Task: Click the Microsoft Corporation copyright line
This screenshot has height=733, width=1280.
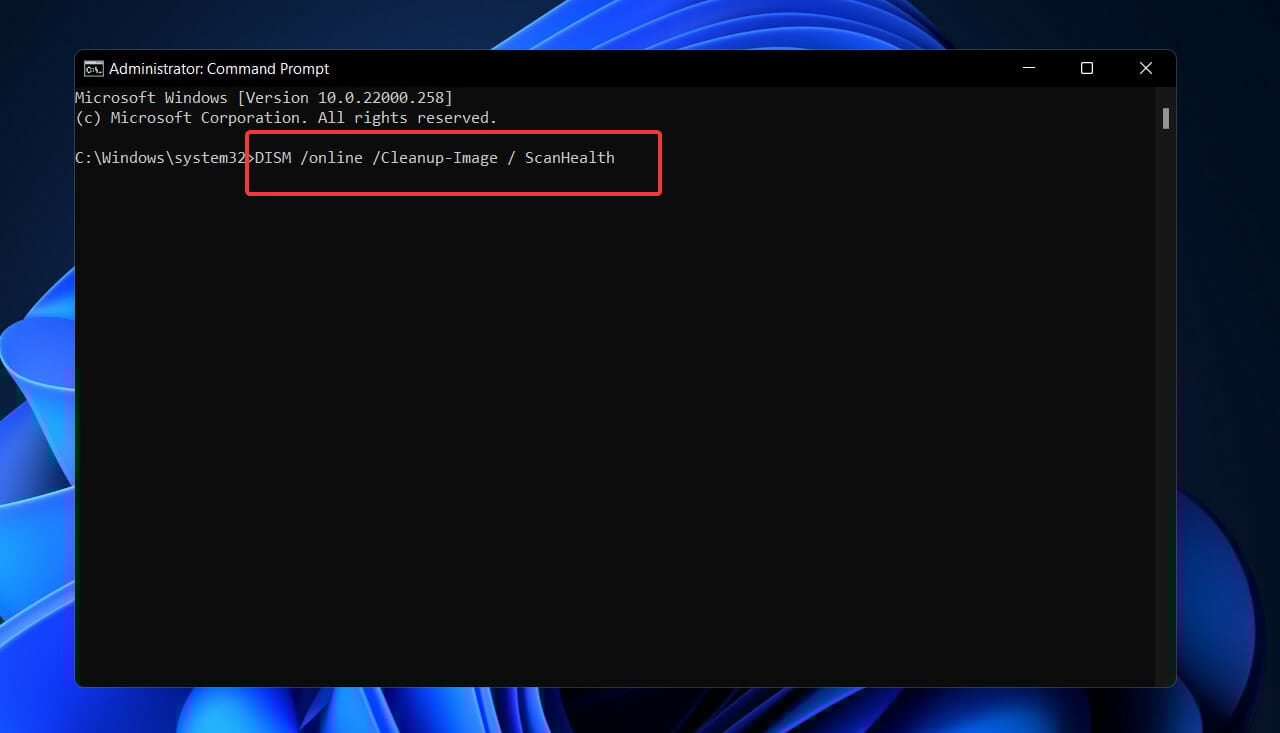Action: (285, 117)
